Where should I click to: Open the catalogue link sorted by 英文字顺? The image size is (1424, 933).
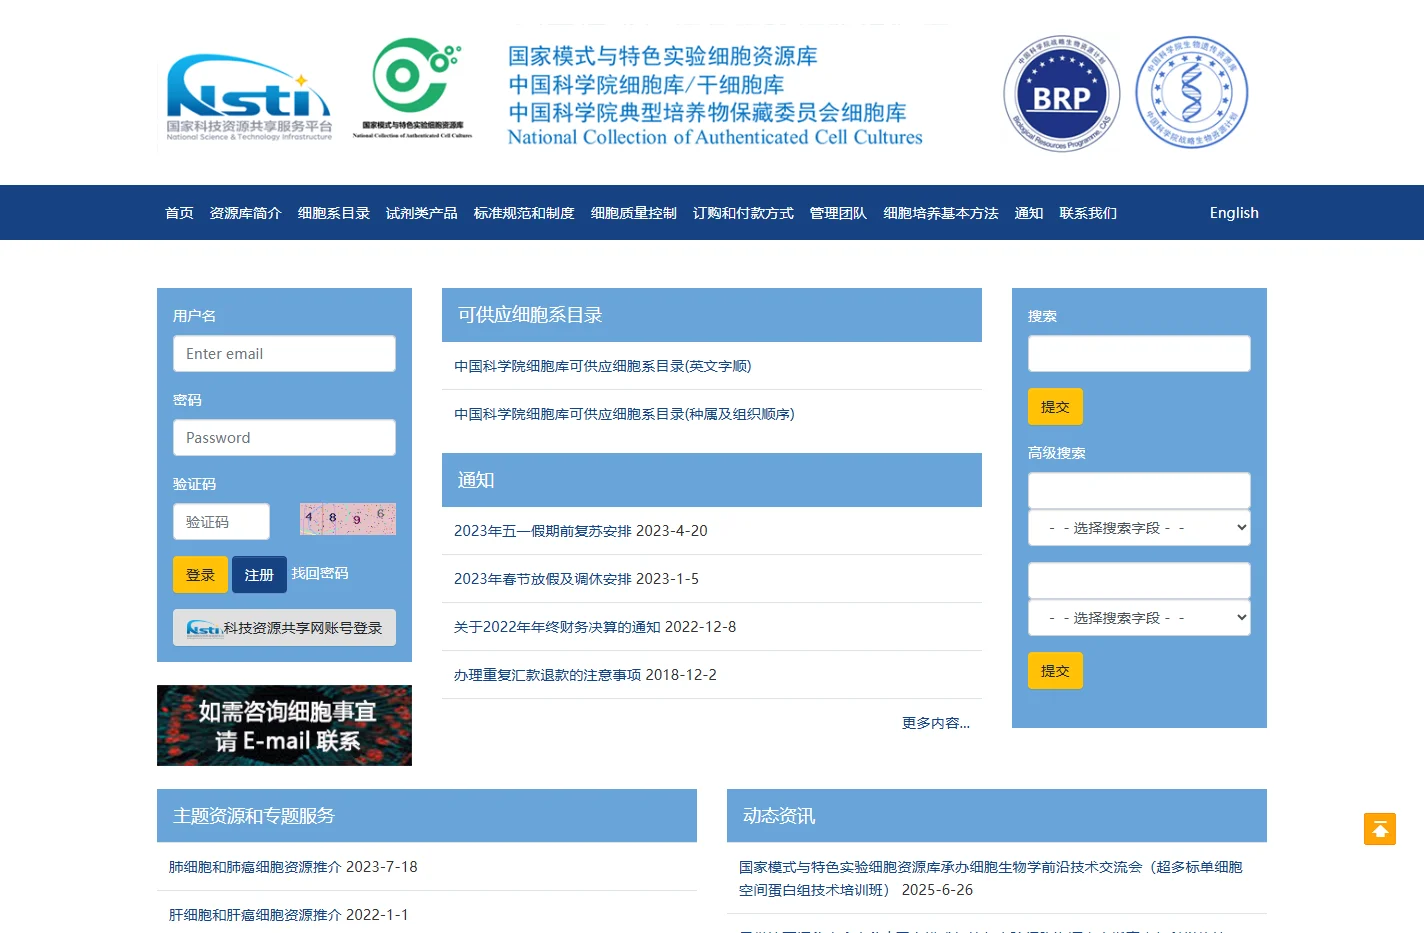603,366
